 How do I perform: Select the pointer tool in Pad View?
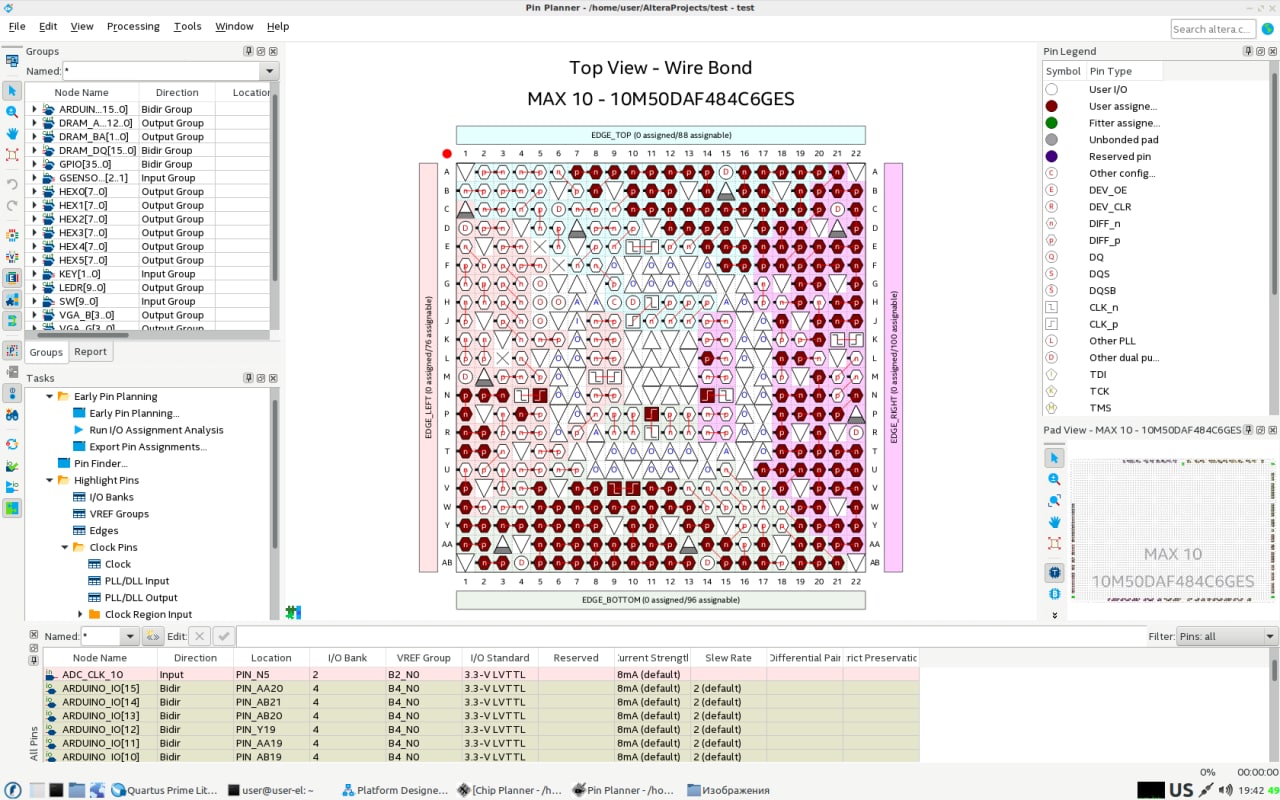pyautogui.click(x=1054, y=458)
